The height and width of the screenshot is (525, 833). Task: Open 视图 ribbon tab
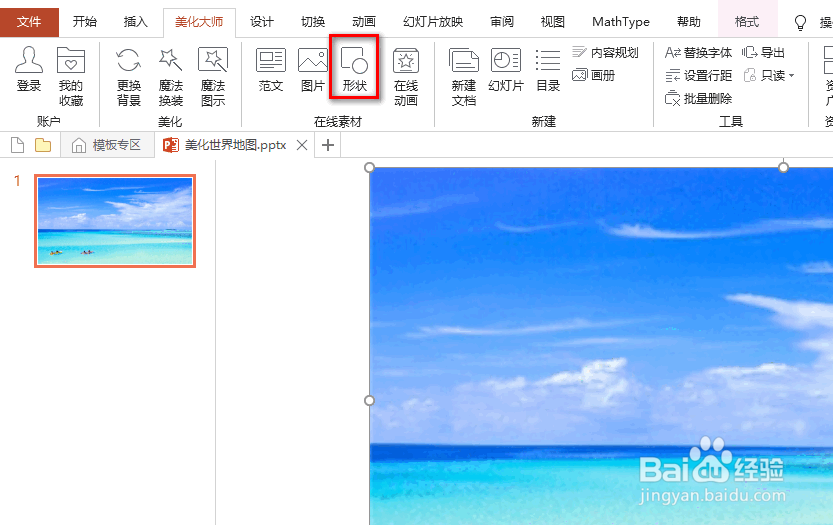(552, 22)
